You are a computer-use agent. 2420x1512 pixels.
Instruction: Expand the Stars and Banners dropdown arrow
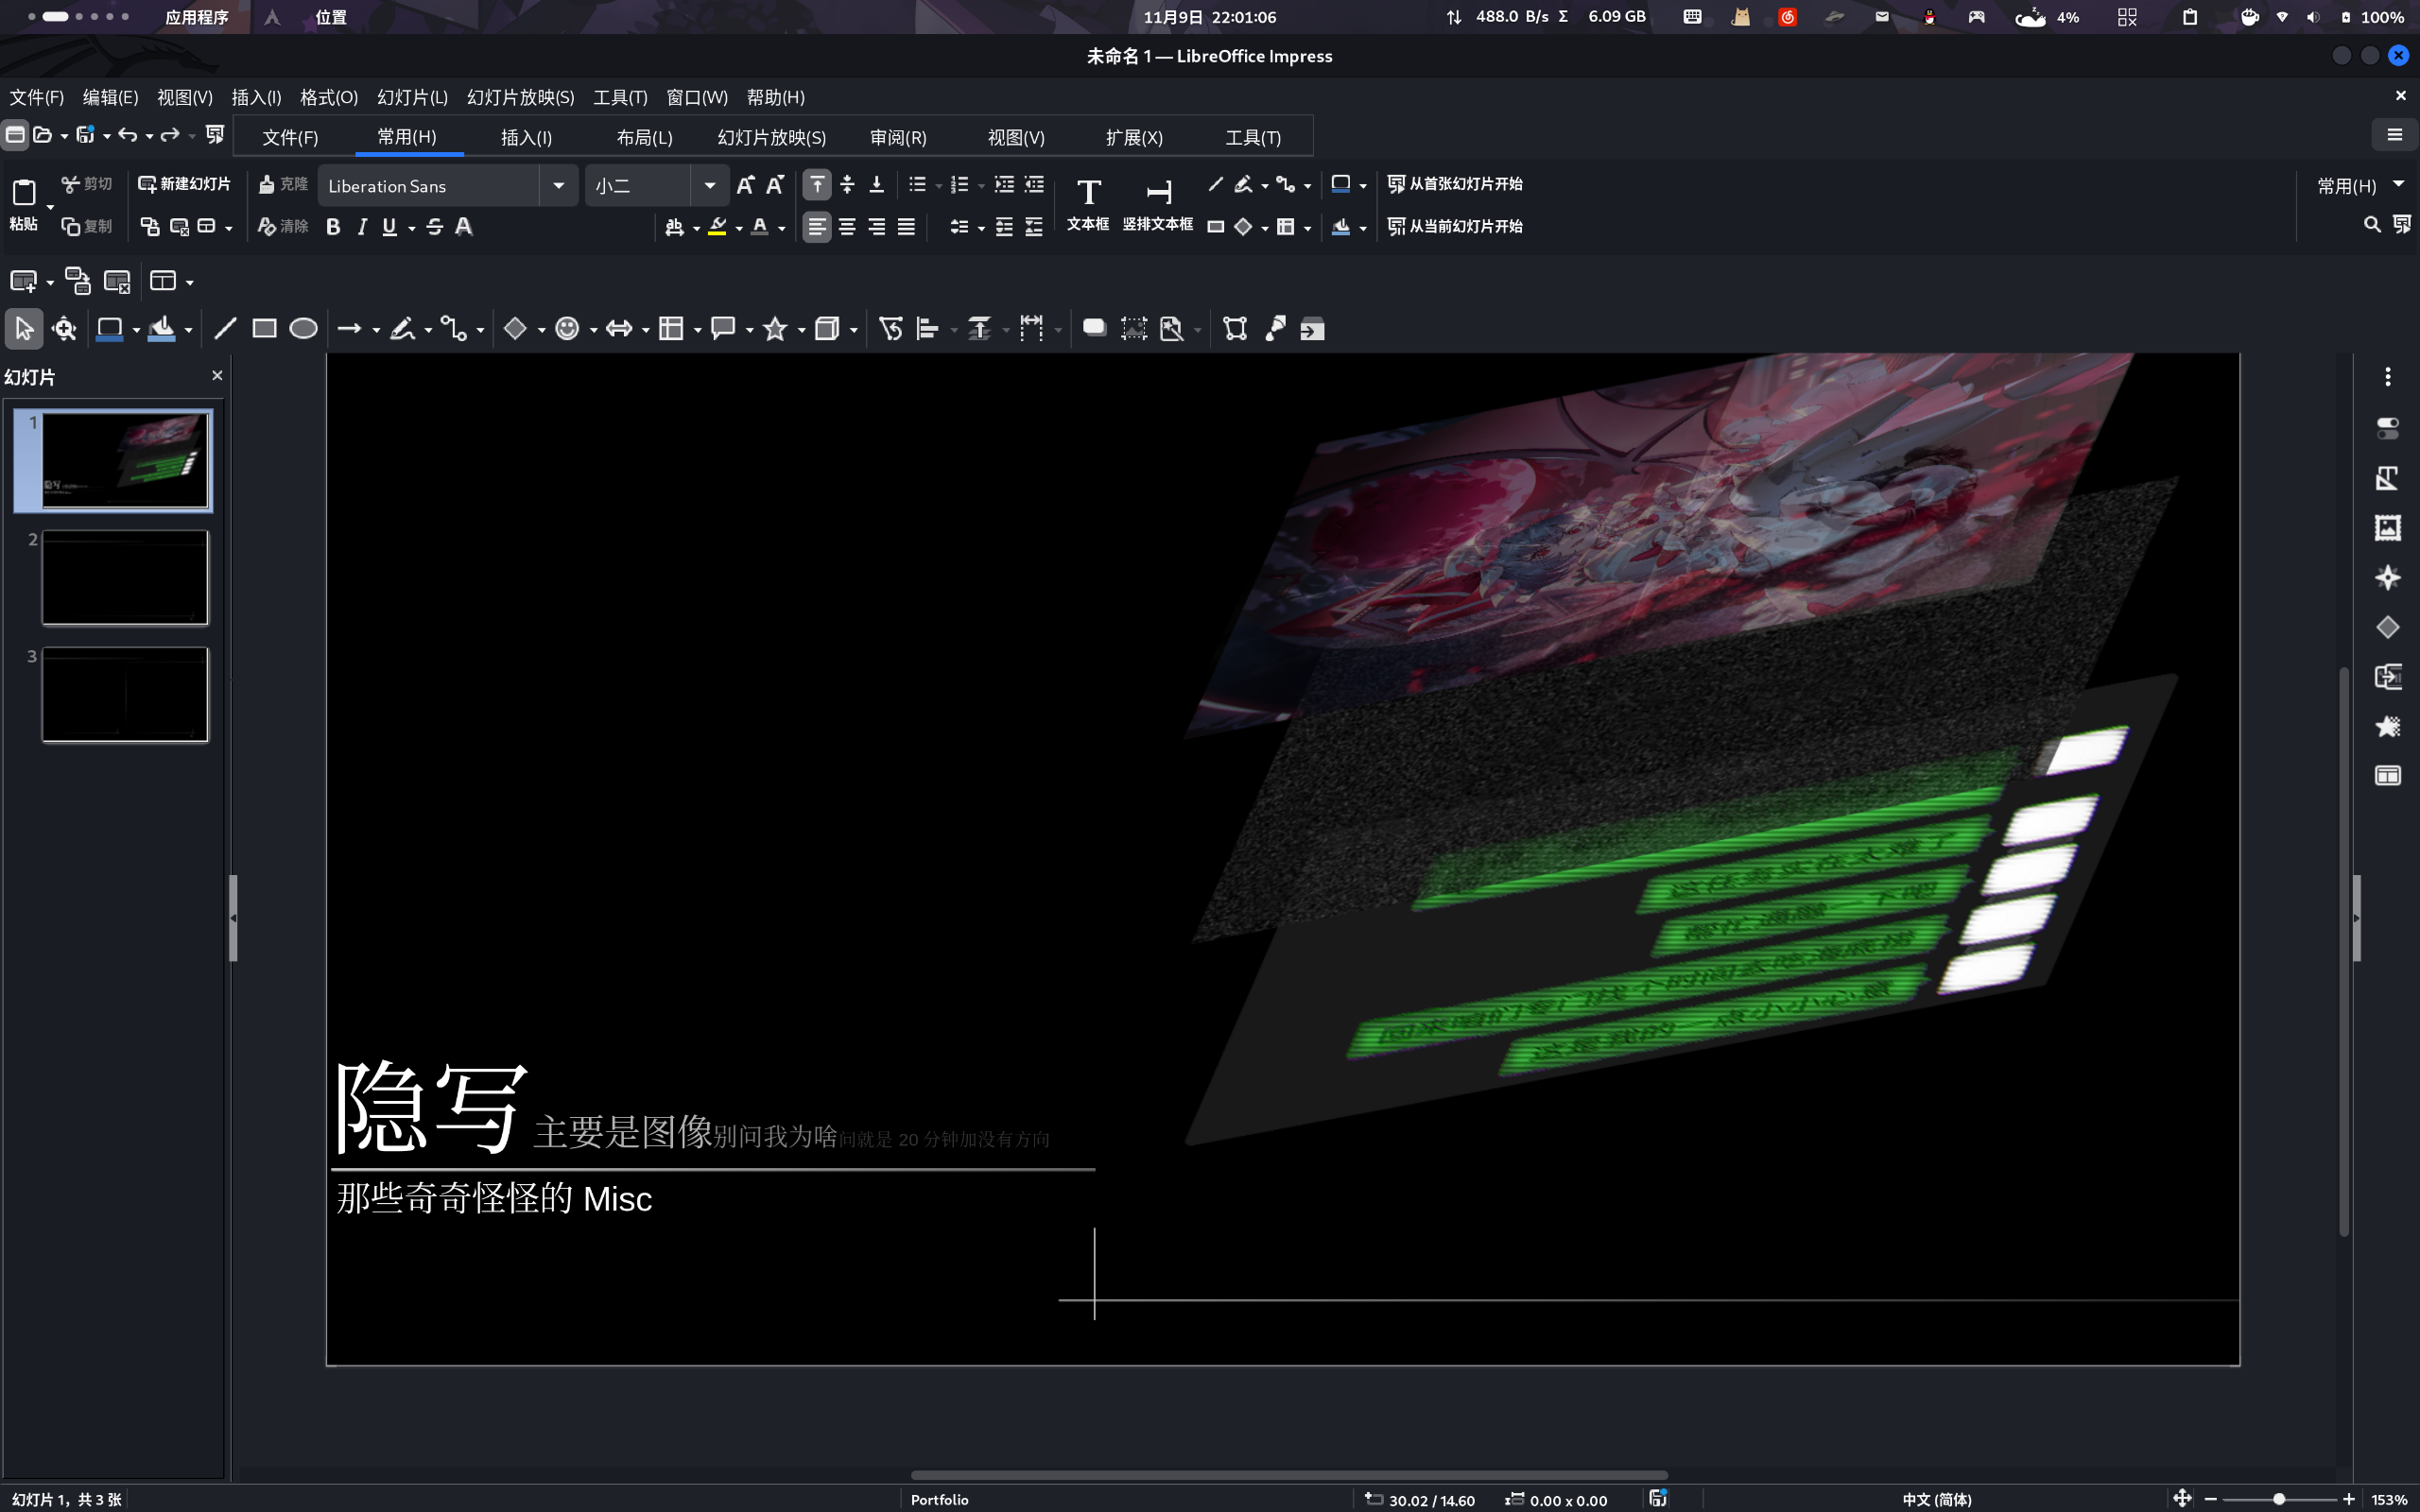tap(801, 330)
